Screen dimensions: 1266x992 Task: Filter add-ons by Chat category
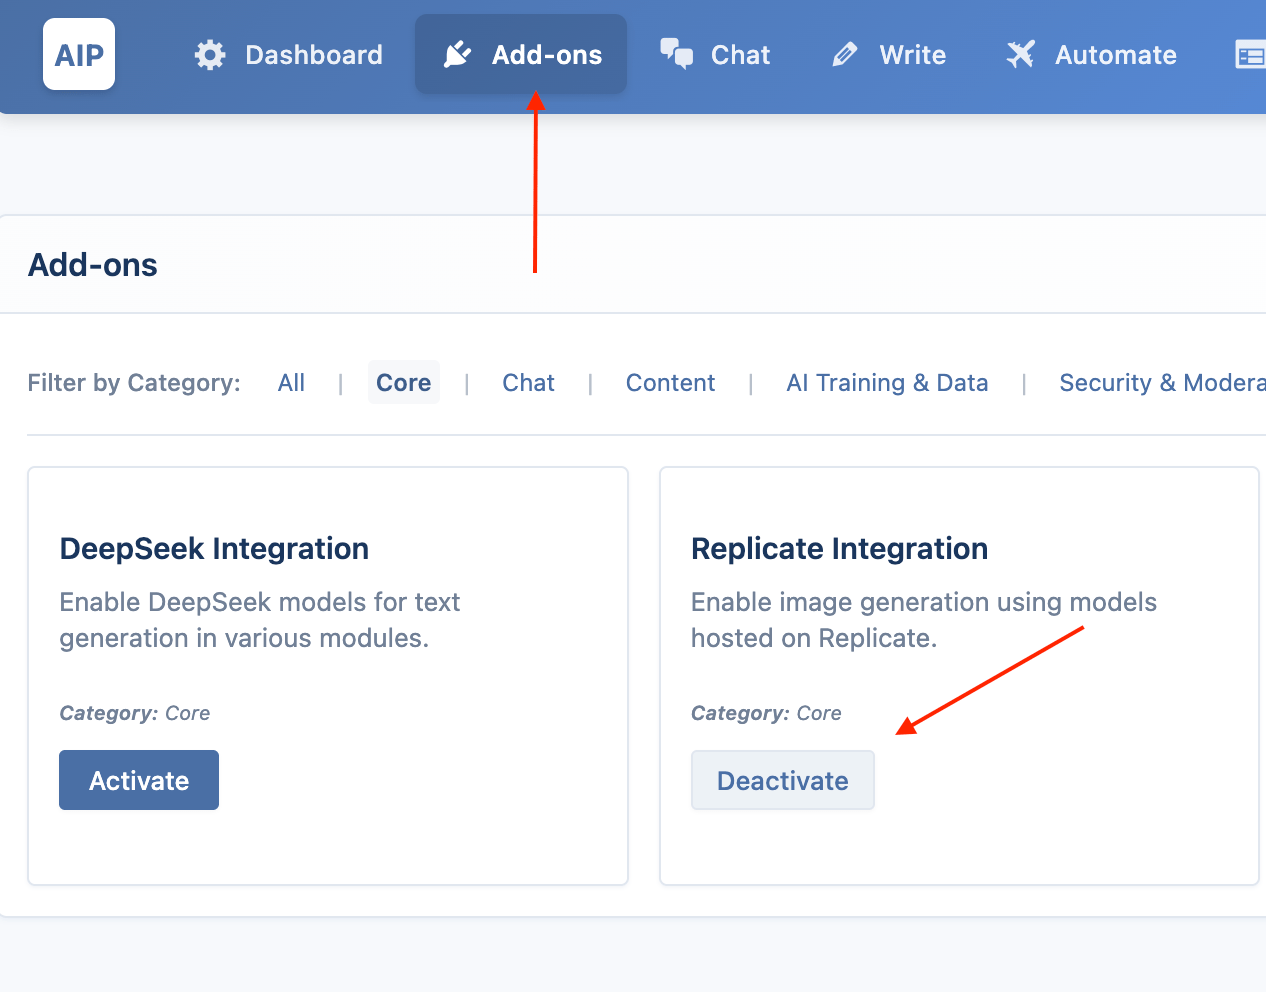point(528,383)
